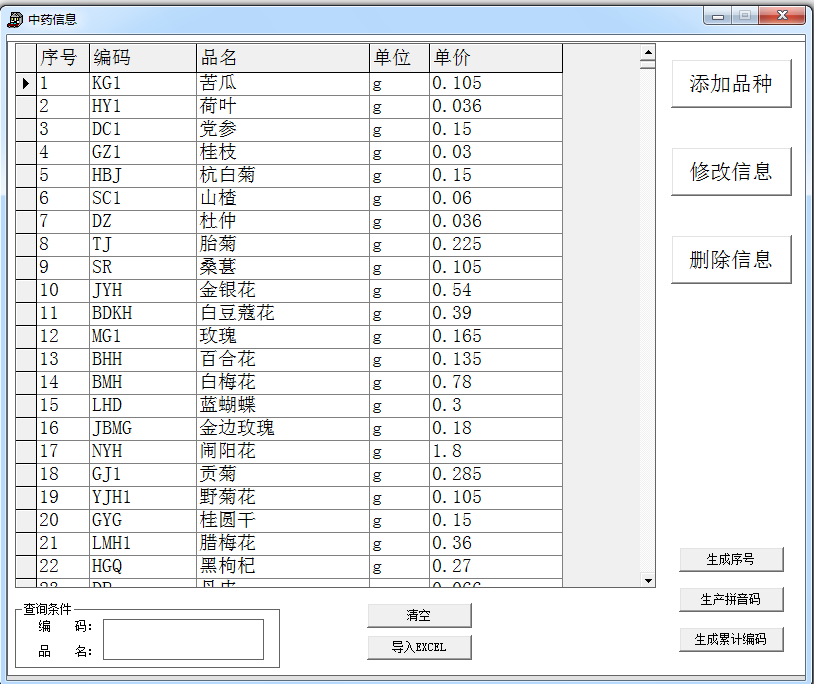Click the 单价 column header
This screenshot has width=814, height=684.
pos(495,58)
